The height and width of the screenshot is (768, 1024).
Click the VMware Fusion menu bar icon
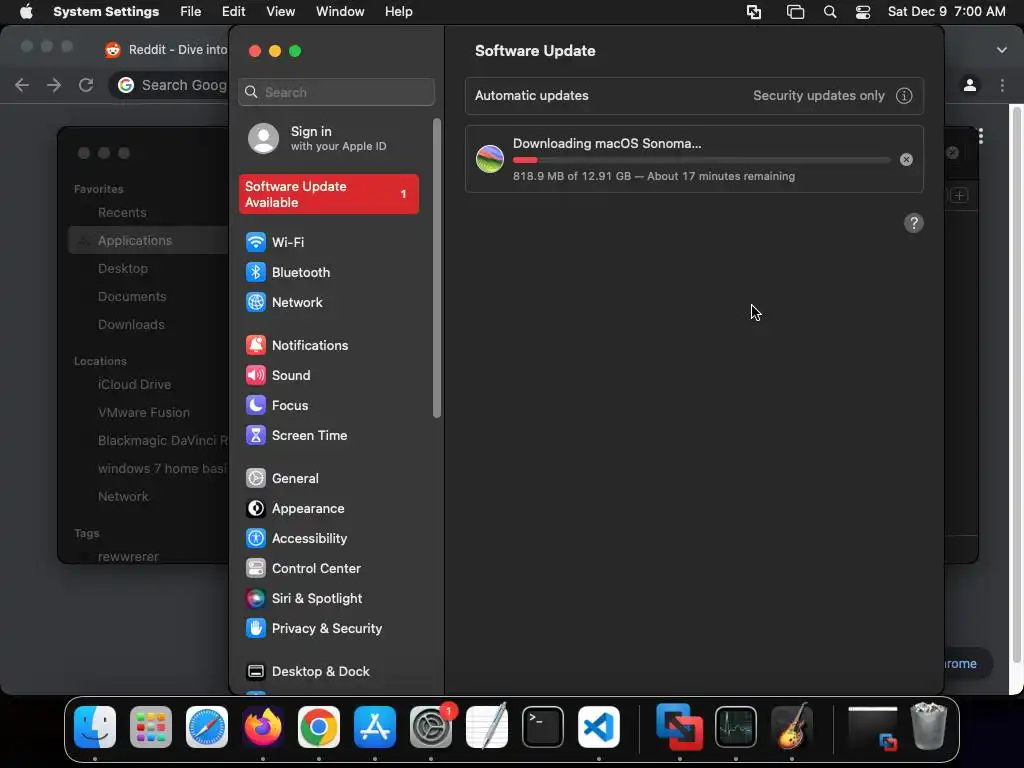tap(754, 12)
